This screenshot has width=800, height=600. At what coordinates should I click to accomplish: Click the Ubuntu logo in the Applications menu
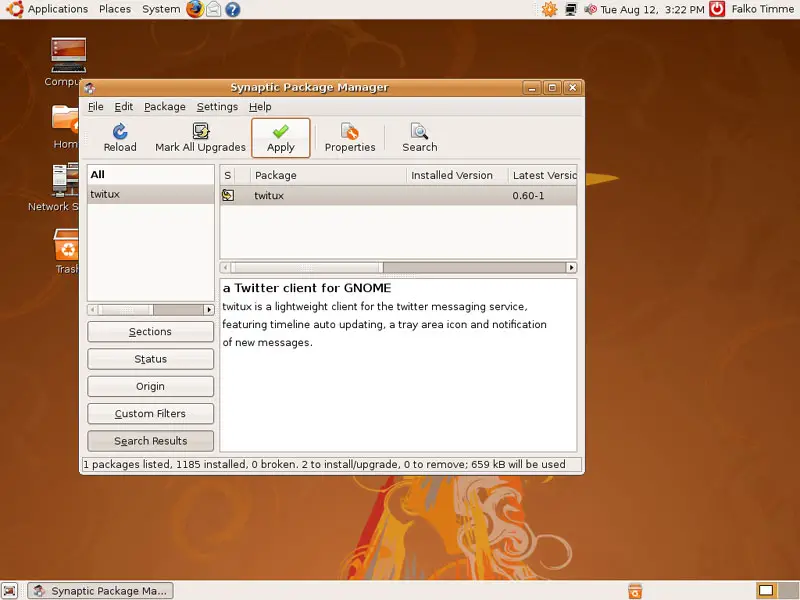[15, 9]
